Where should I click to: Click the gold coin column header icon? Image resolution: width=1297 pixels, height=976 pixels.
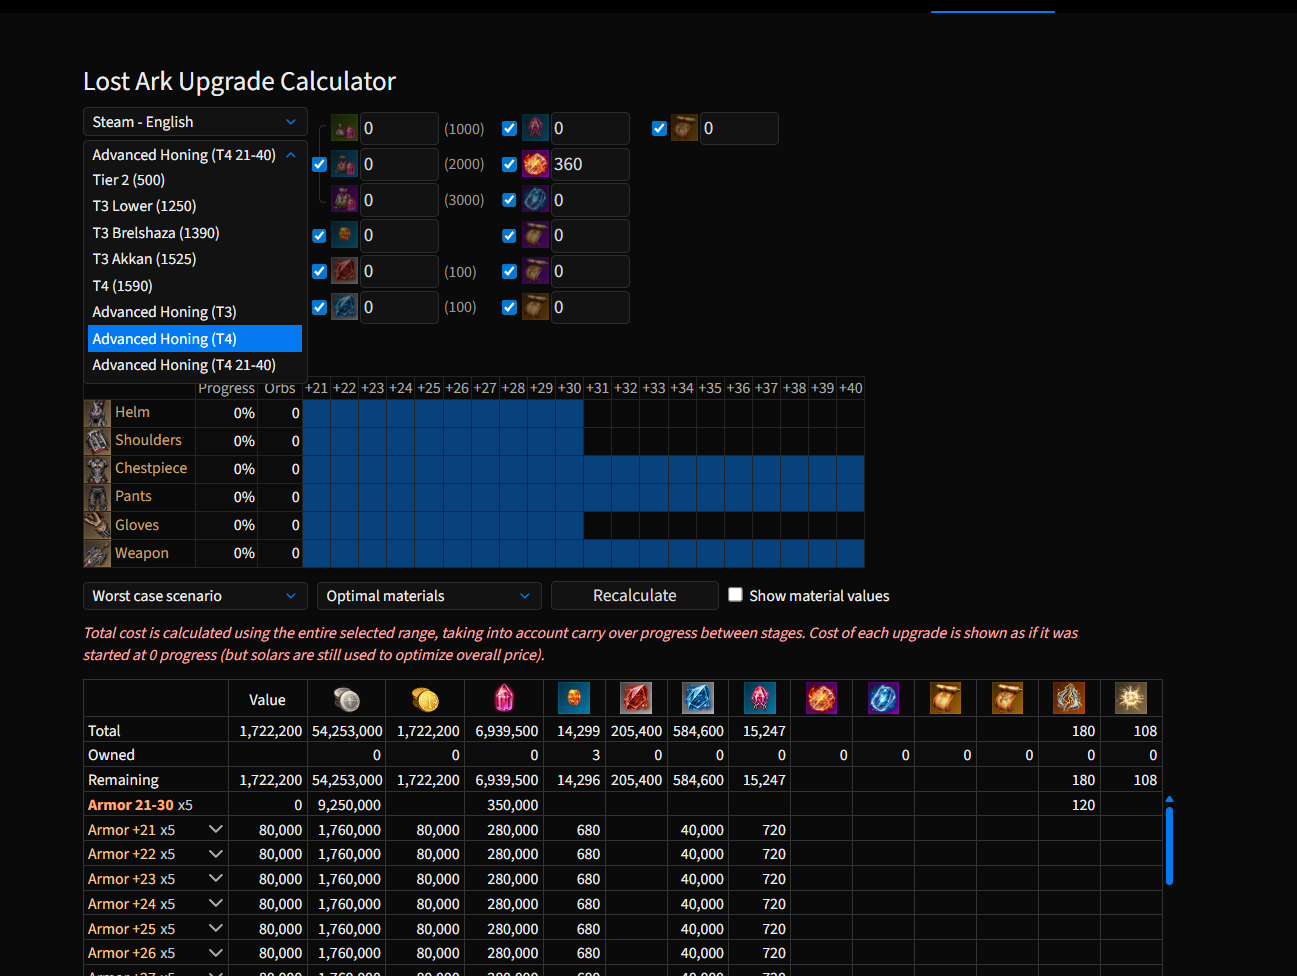(425, 699)
